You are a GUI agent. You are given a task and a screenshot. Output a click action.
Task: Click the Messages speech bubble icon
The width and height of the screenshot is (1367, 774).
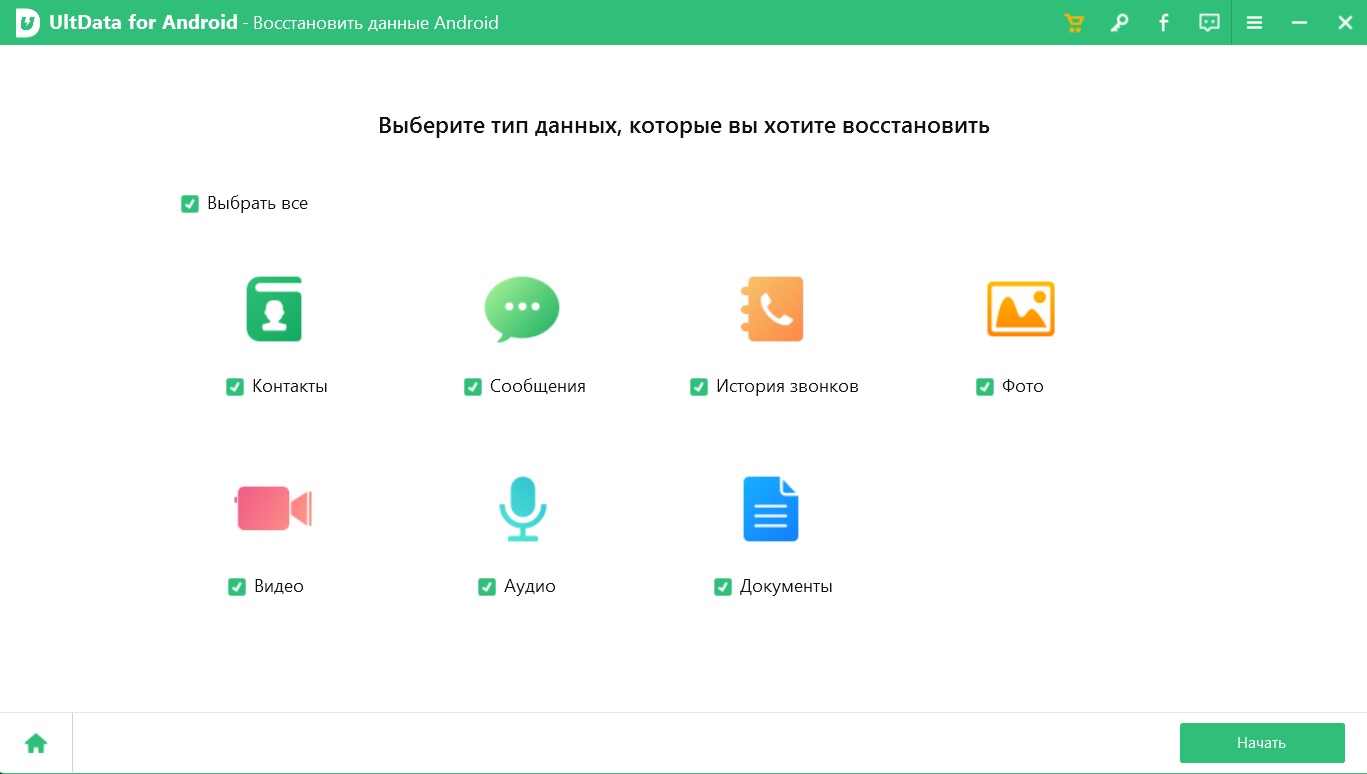coord(521,309)
